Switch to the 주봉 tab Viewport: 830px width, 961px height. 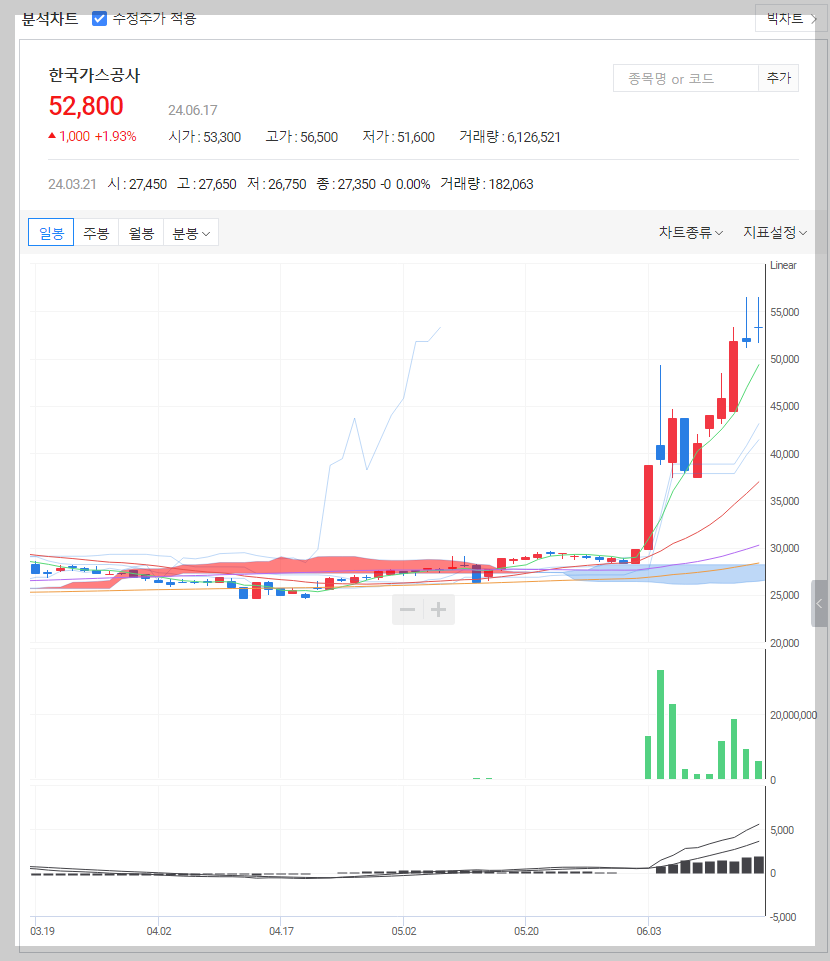pos(96,233)
